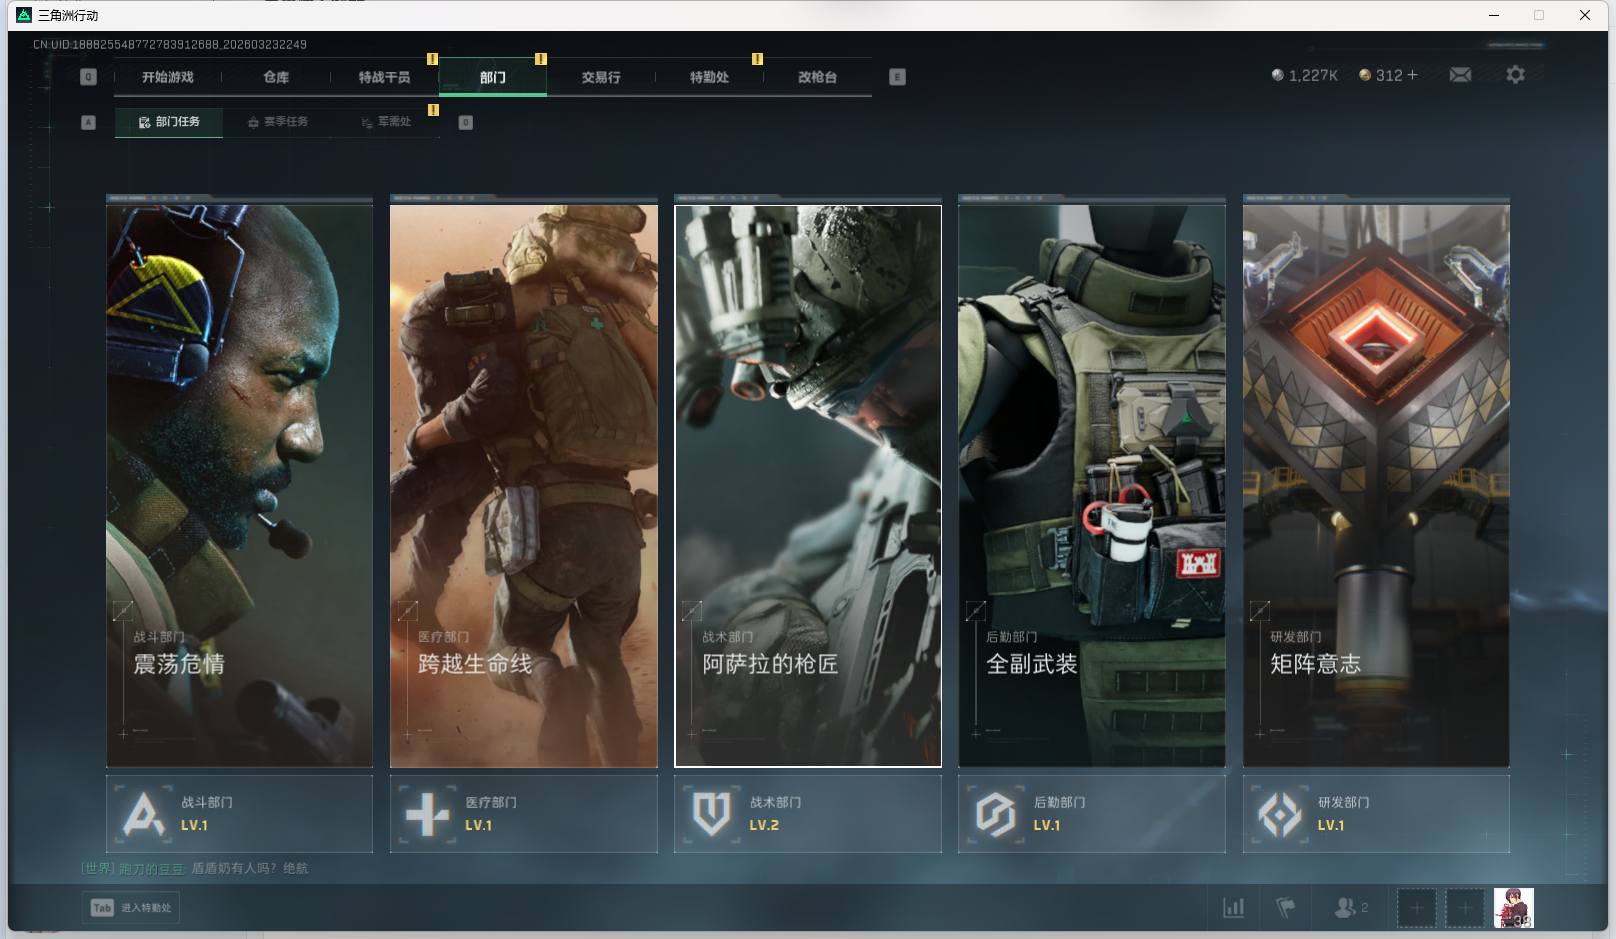Click the Tab 进入特勤处 button
1616x939 pixels.
point(131,908)
